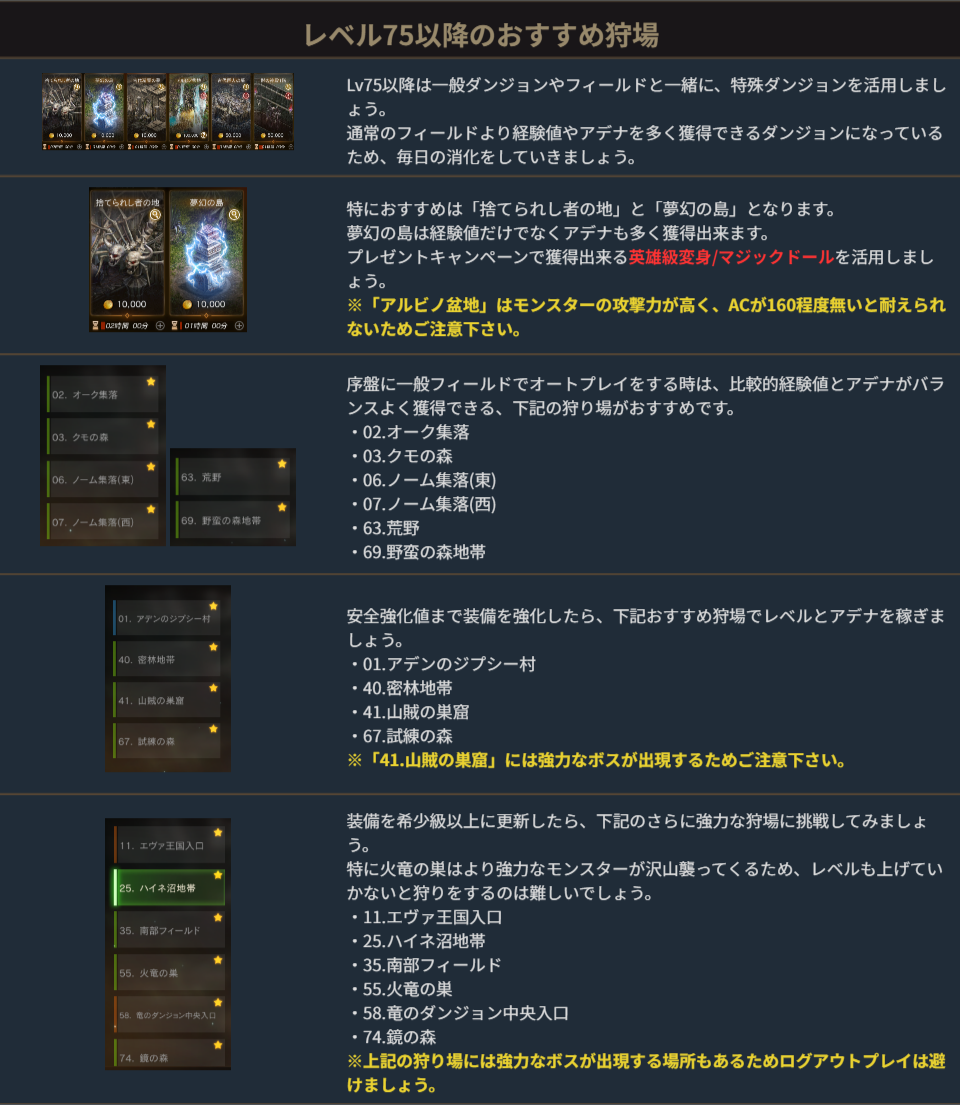This screenshot has width=960, height=1105.
Task: Open the large 夢幻の島 dungeon card
Action: tap(207, 254)
